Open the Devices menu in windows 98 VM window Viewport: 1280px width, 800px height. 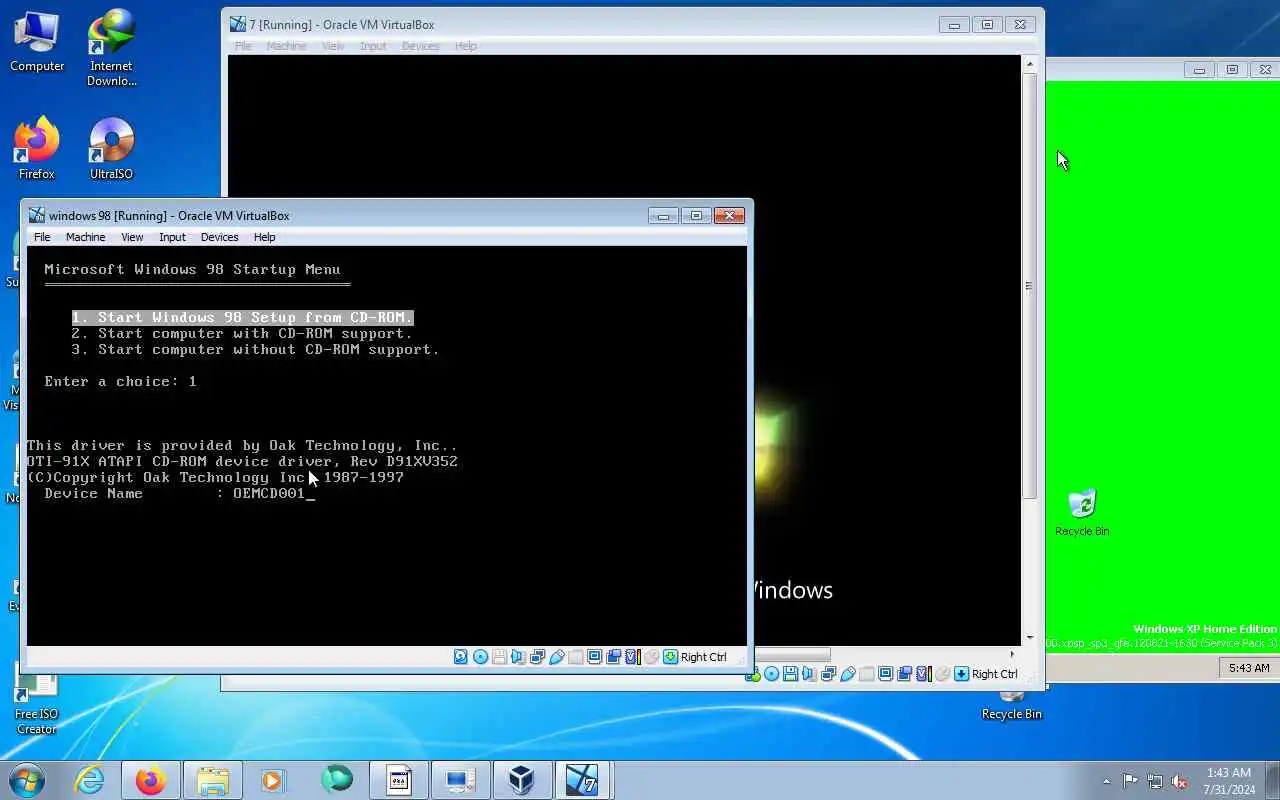(219, 237)
